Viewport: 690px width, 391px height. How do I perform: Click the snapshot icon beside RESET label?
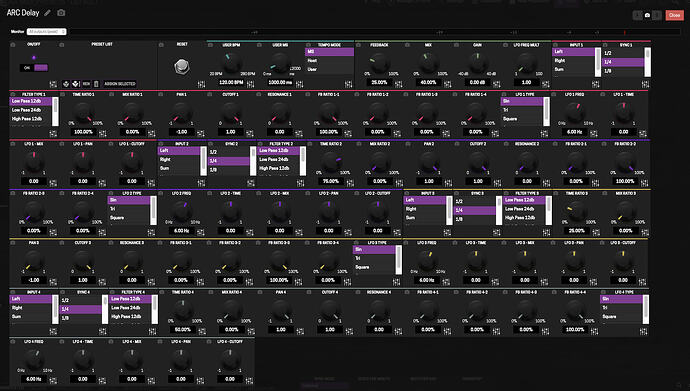click(x=161, y=45)
